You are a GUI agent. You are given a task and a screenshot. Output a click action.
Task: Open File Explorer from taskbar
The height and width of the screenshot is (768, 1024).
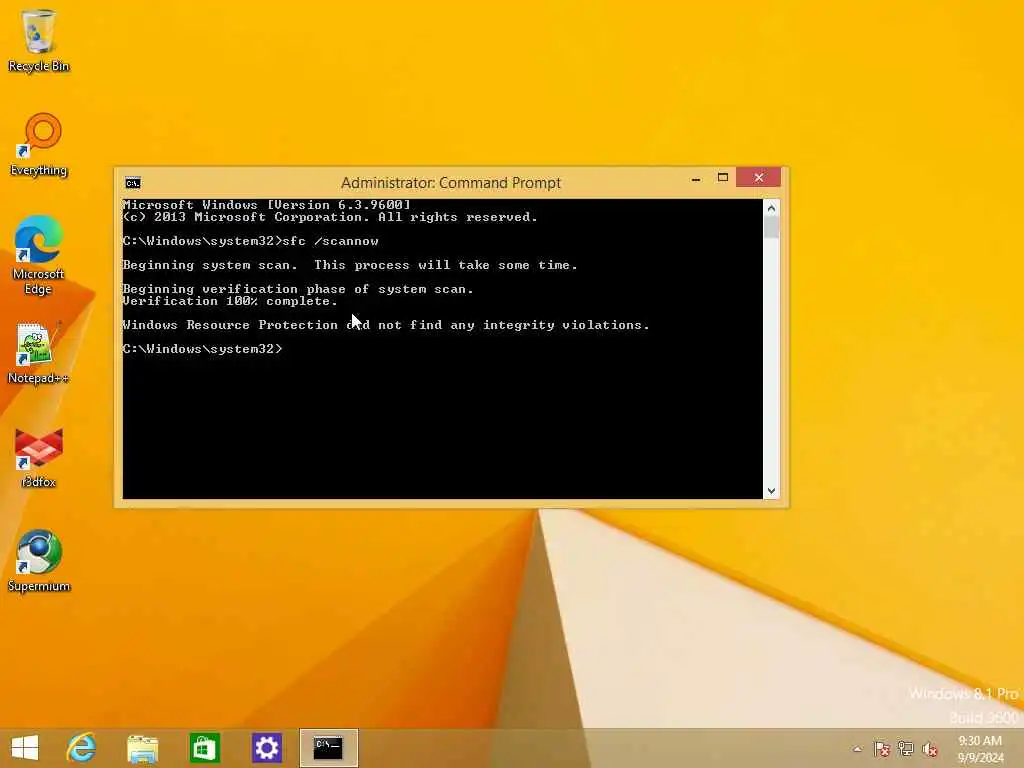pos(142,748)
